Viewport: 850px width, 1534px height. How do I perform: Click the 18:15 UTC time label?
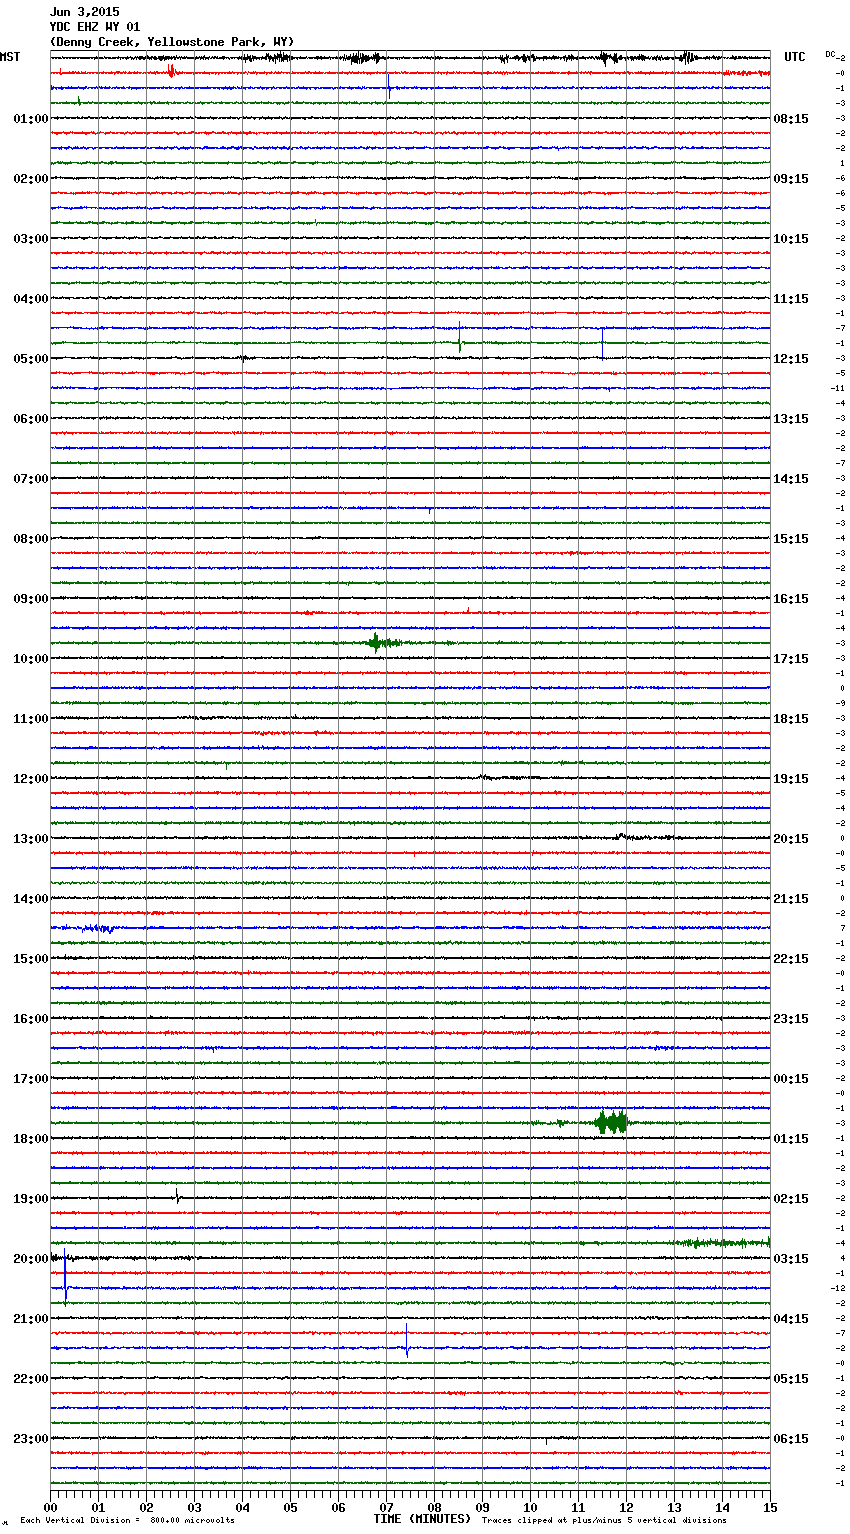(x=791, y=719)
